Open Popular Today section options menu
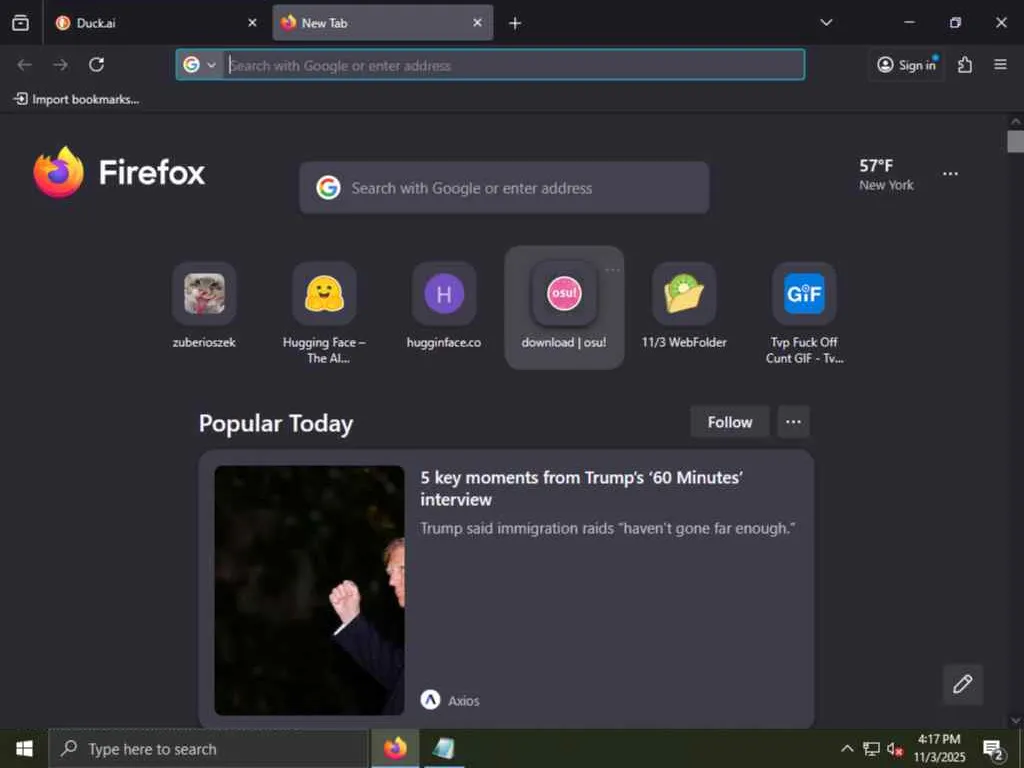Viewport: 1024px width, 768px height. pyautogui.click(x=793, y=422)
